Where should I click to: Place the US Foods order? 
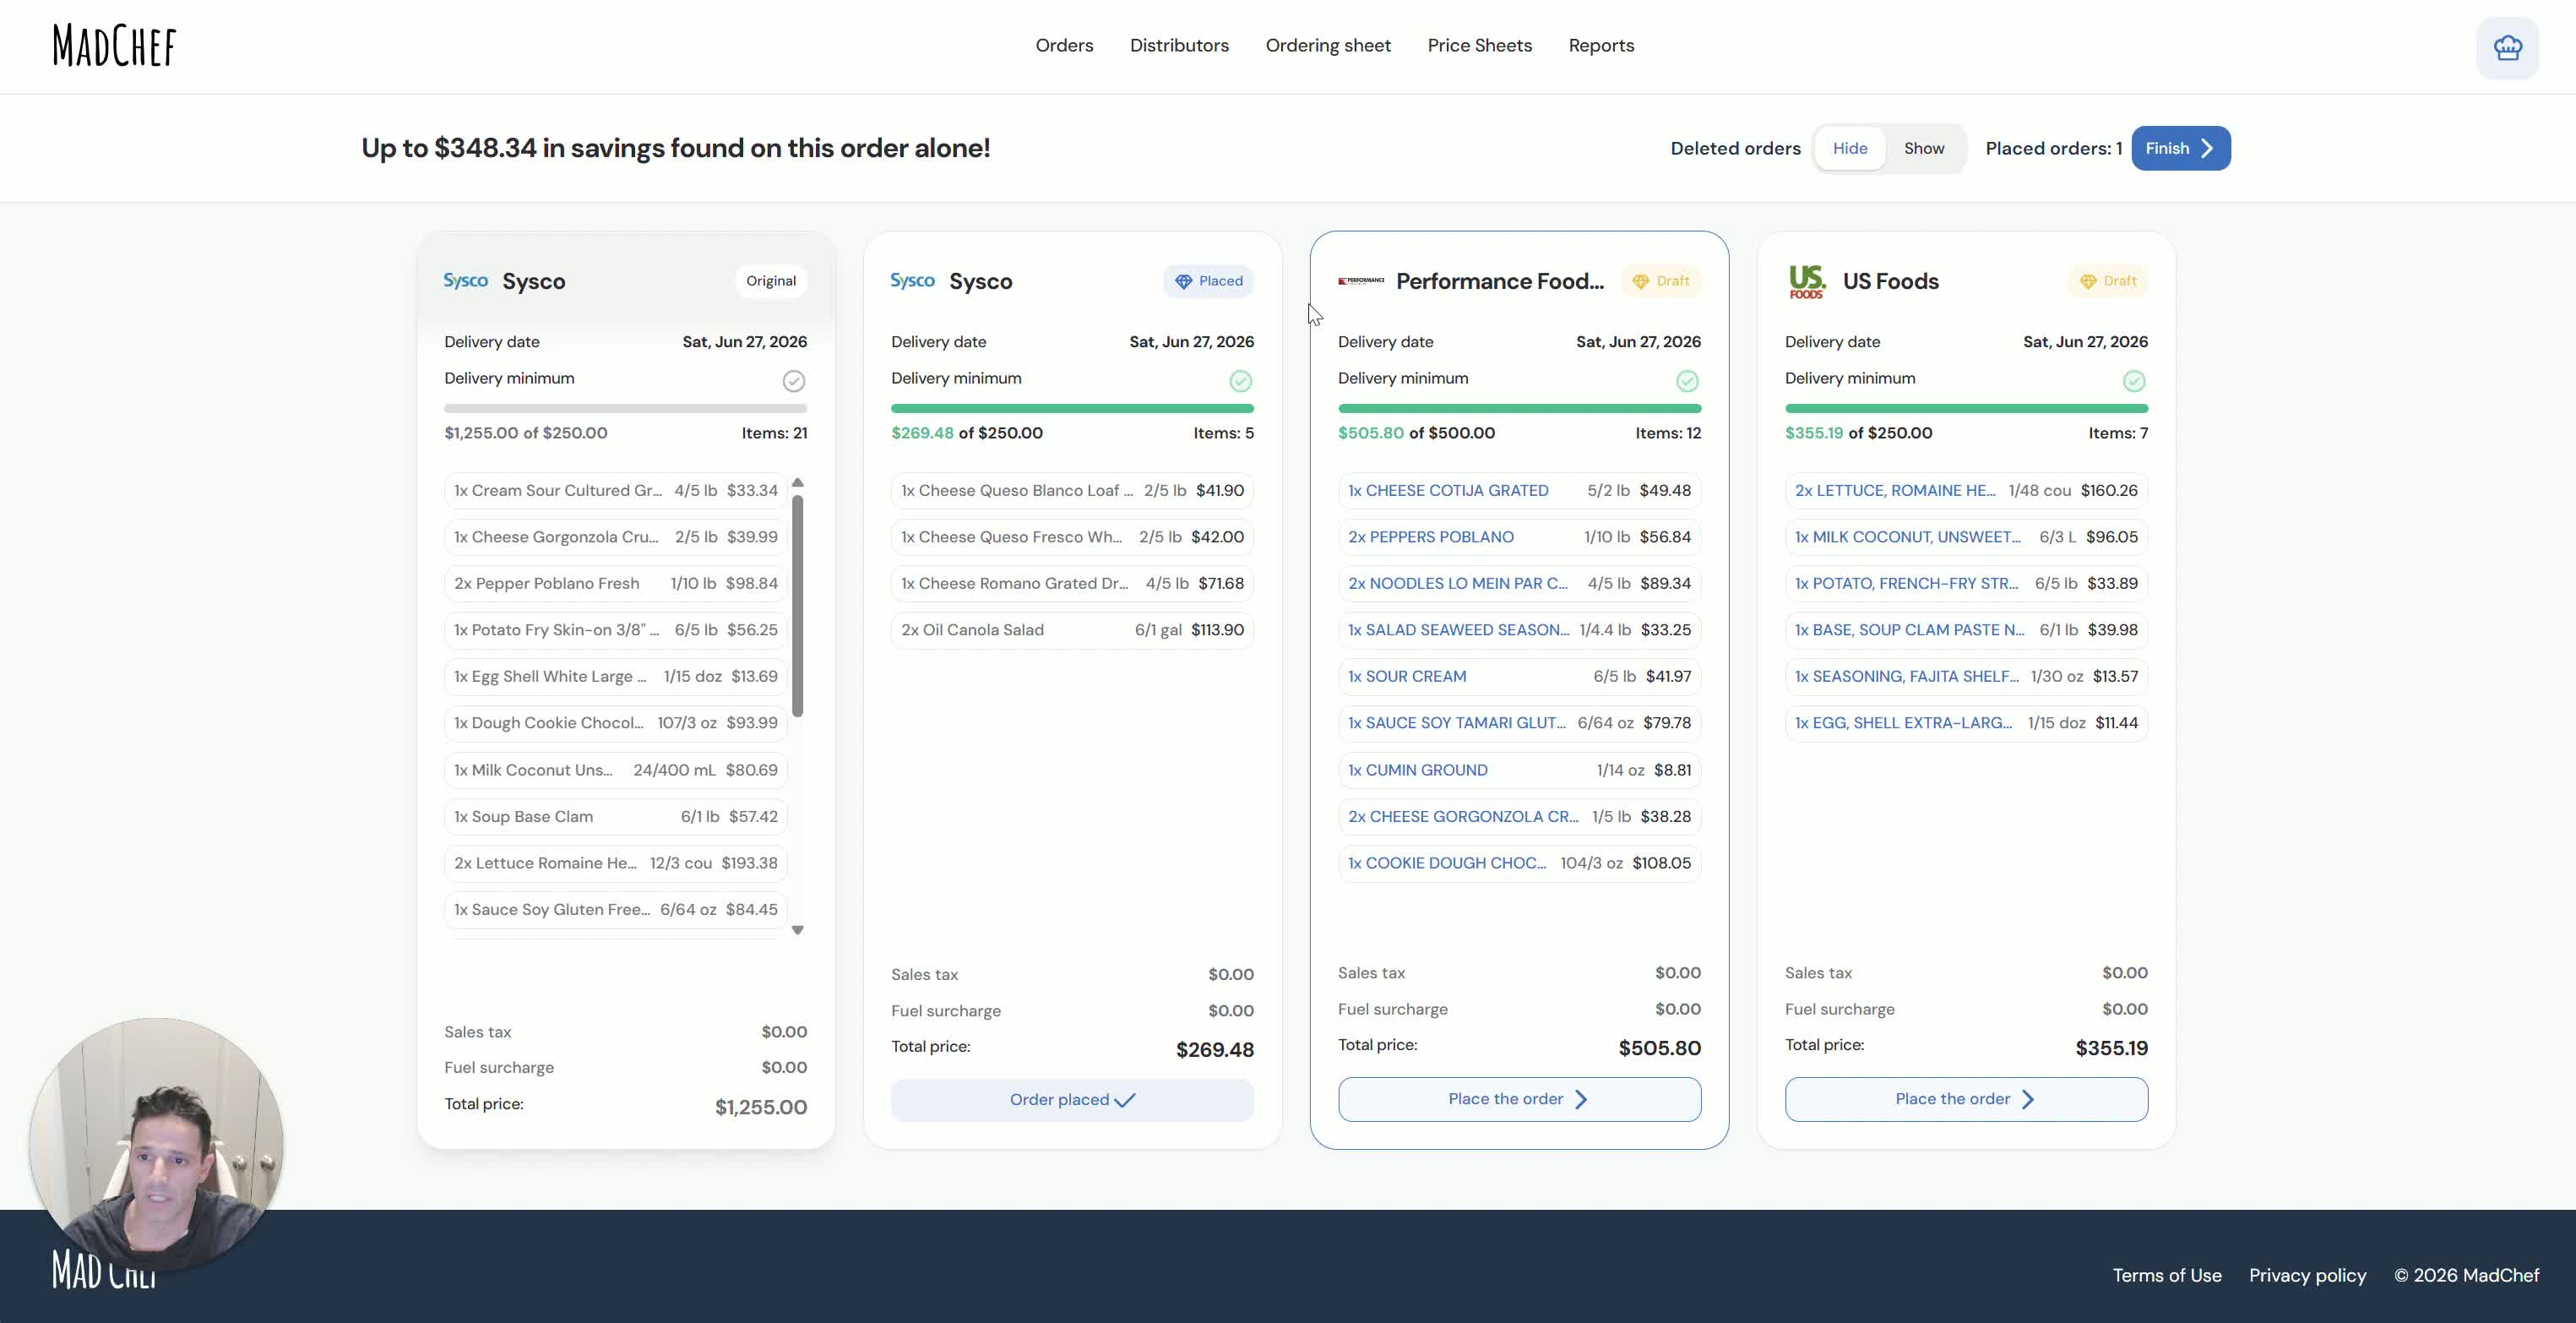(1966, 1099)
